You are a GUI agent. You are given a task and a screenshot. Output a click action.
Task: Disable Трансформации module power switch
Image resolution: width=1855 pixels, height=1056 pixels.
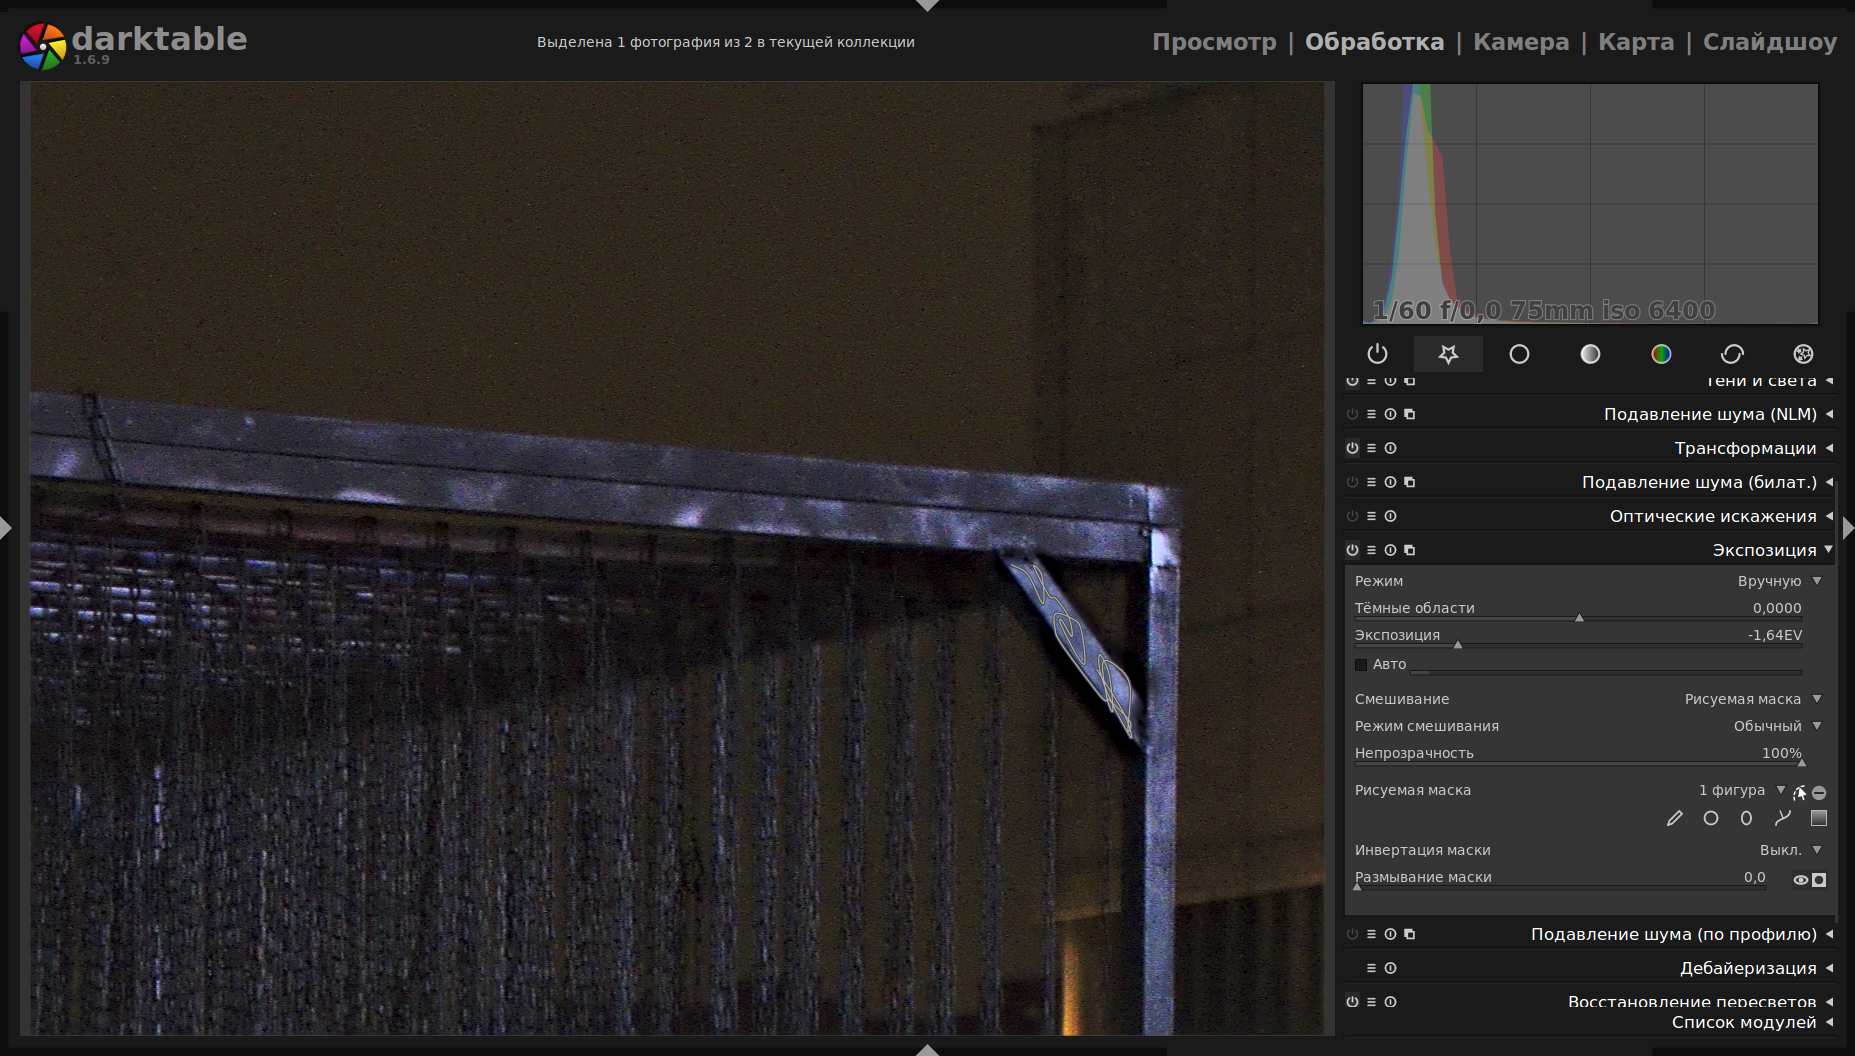point(1352,448)
